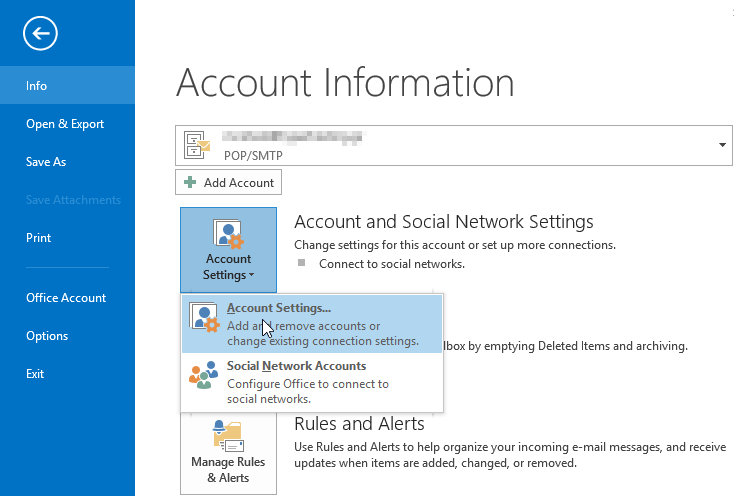The width and height of the screenshot is (734, 496).
Task: Click the Social Network Accounts people icon
Action: point(204,375)
